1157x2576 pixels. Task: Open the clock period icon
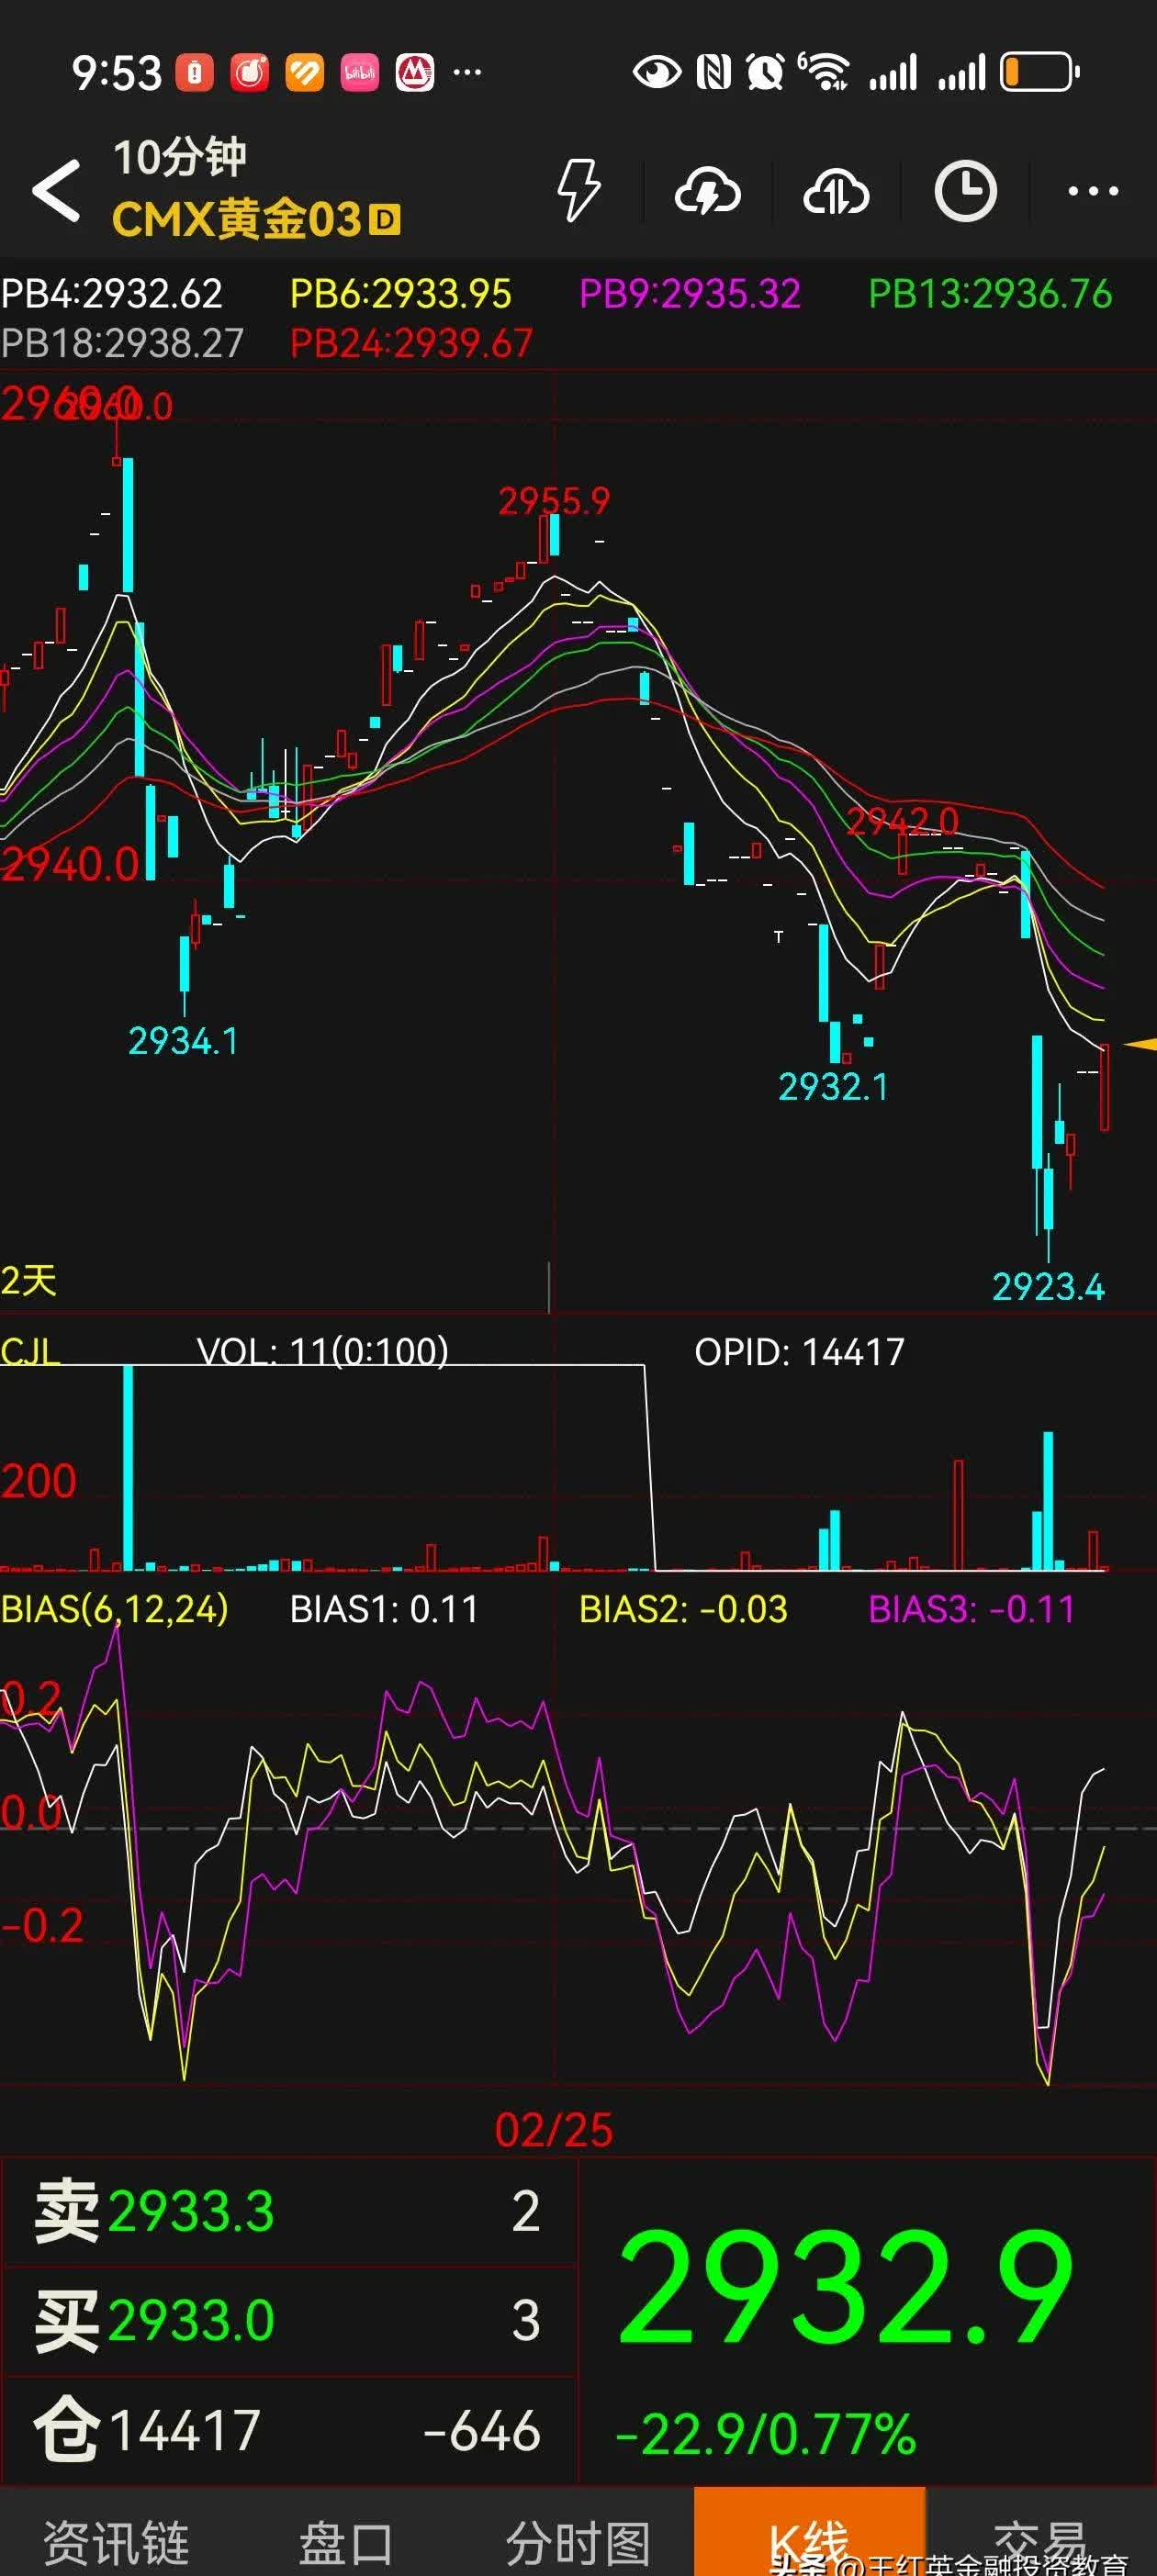coord(965,190)
